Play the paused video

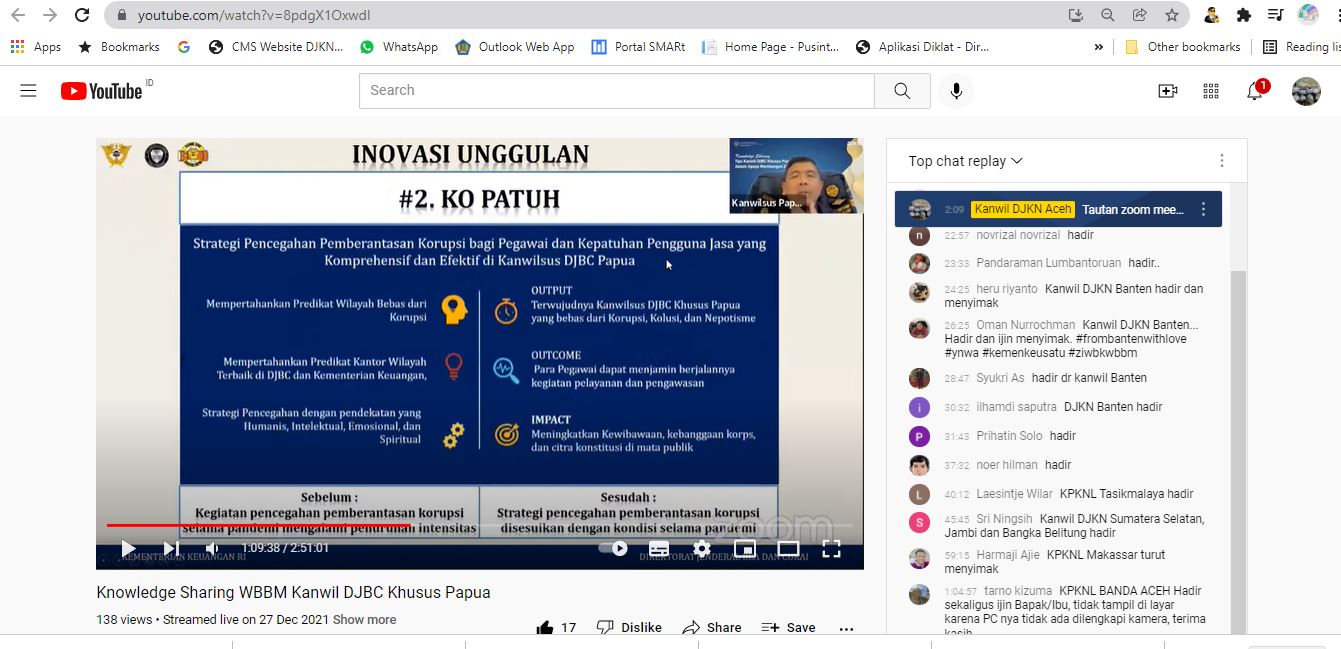coord(128,548)
